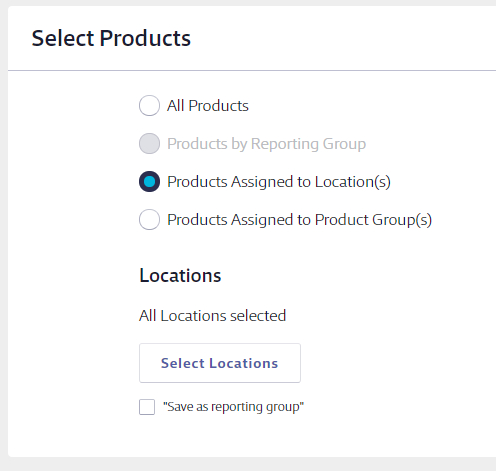Click 'Product Group(s)' in the last radio label

(x=373, y=220)
